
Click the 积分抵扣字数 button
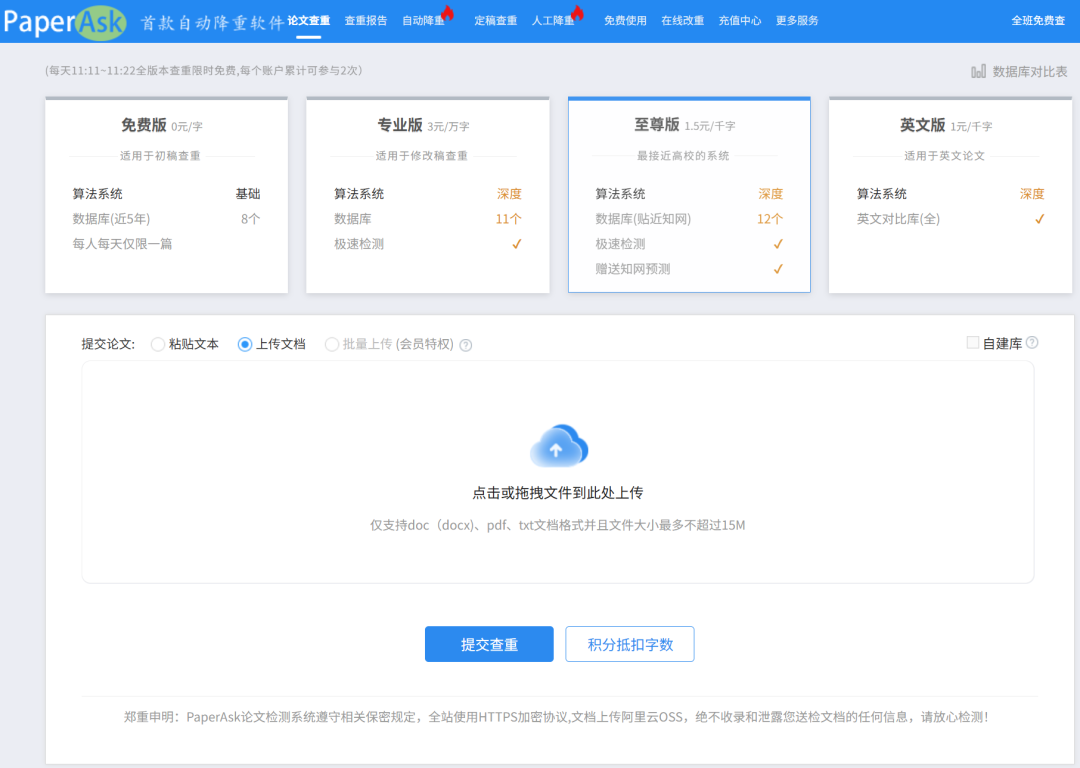point(630,645)
